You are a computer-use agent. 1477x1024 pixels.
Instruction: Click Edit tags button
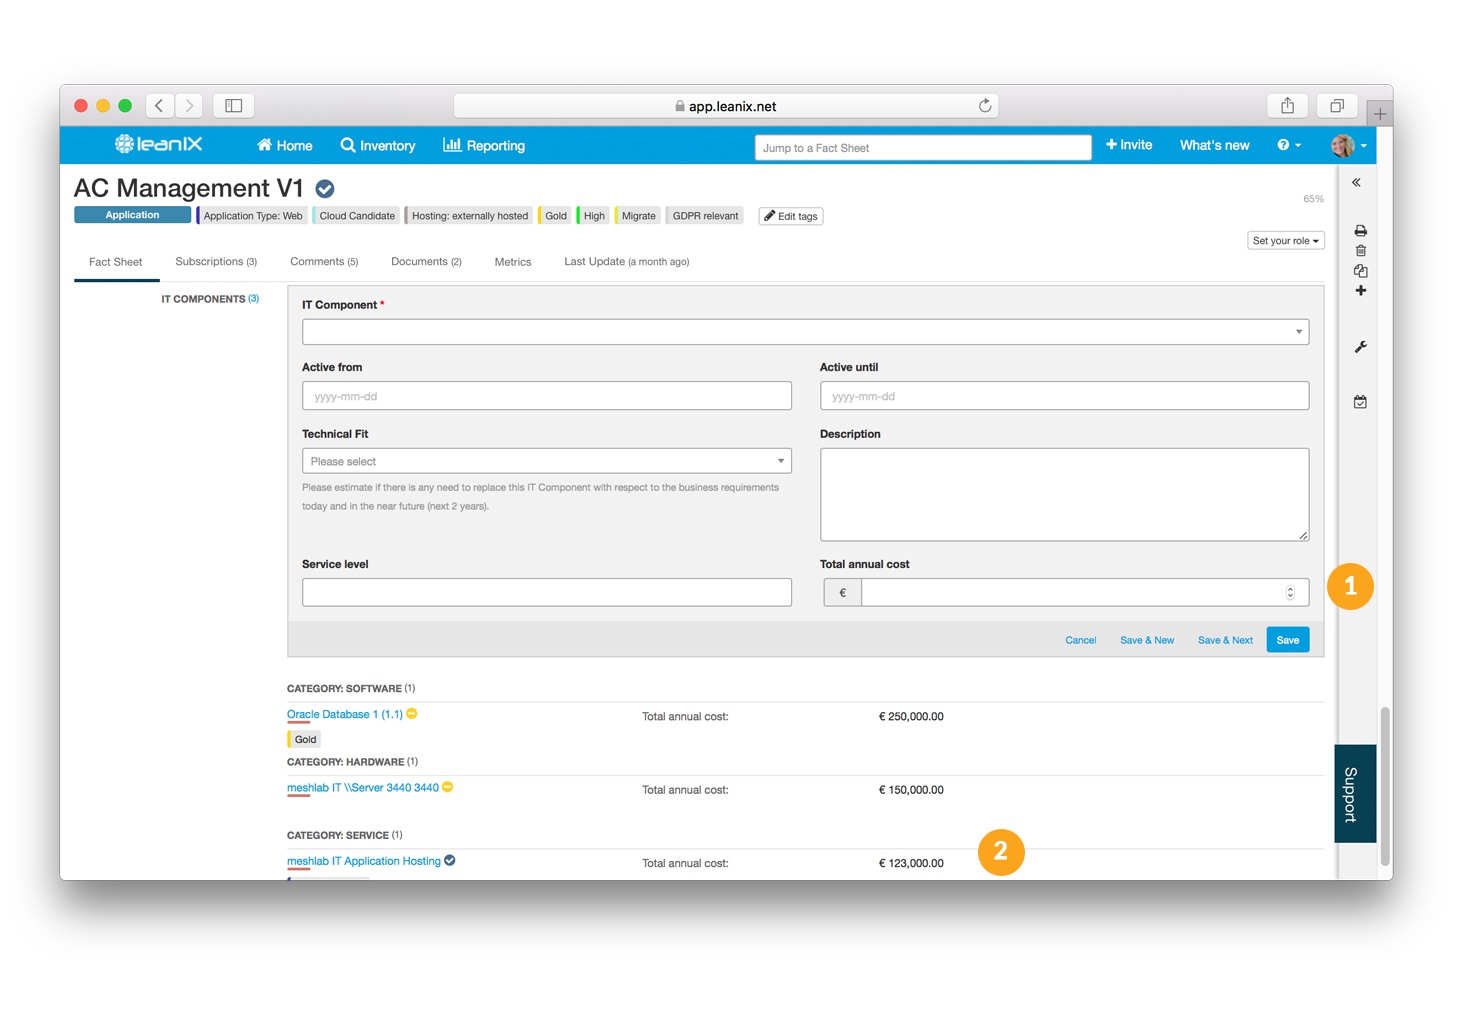coord(791,216)
